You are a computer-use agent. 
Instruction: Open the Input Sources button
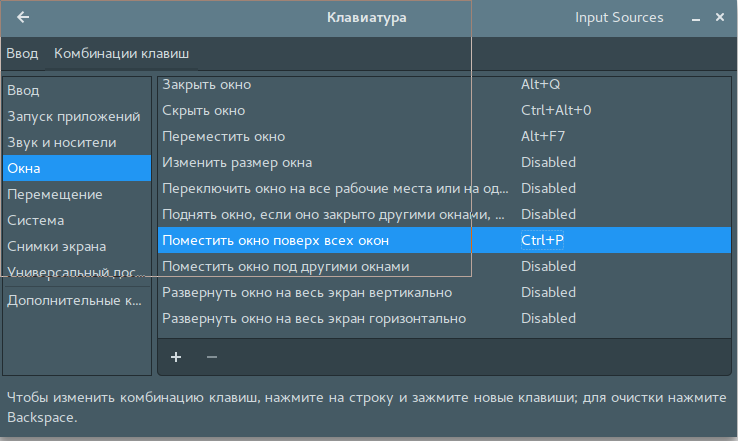(x=619, y=17)
